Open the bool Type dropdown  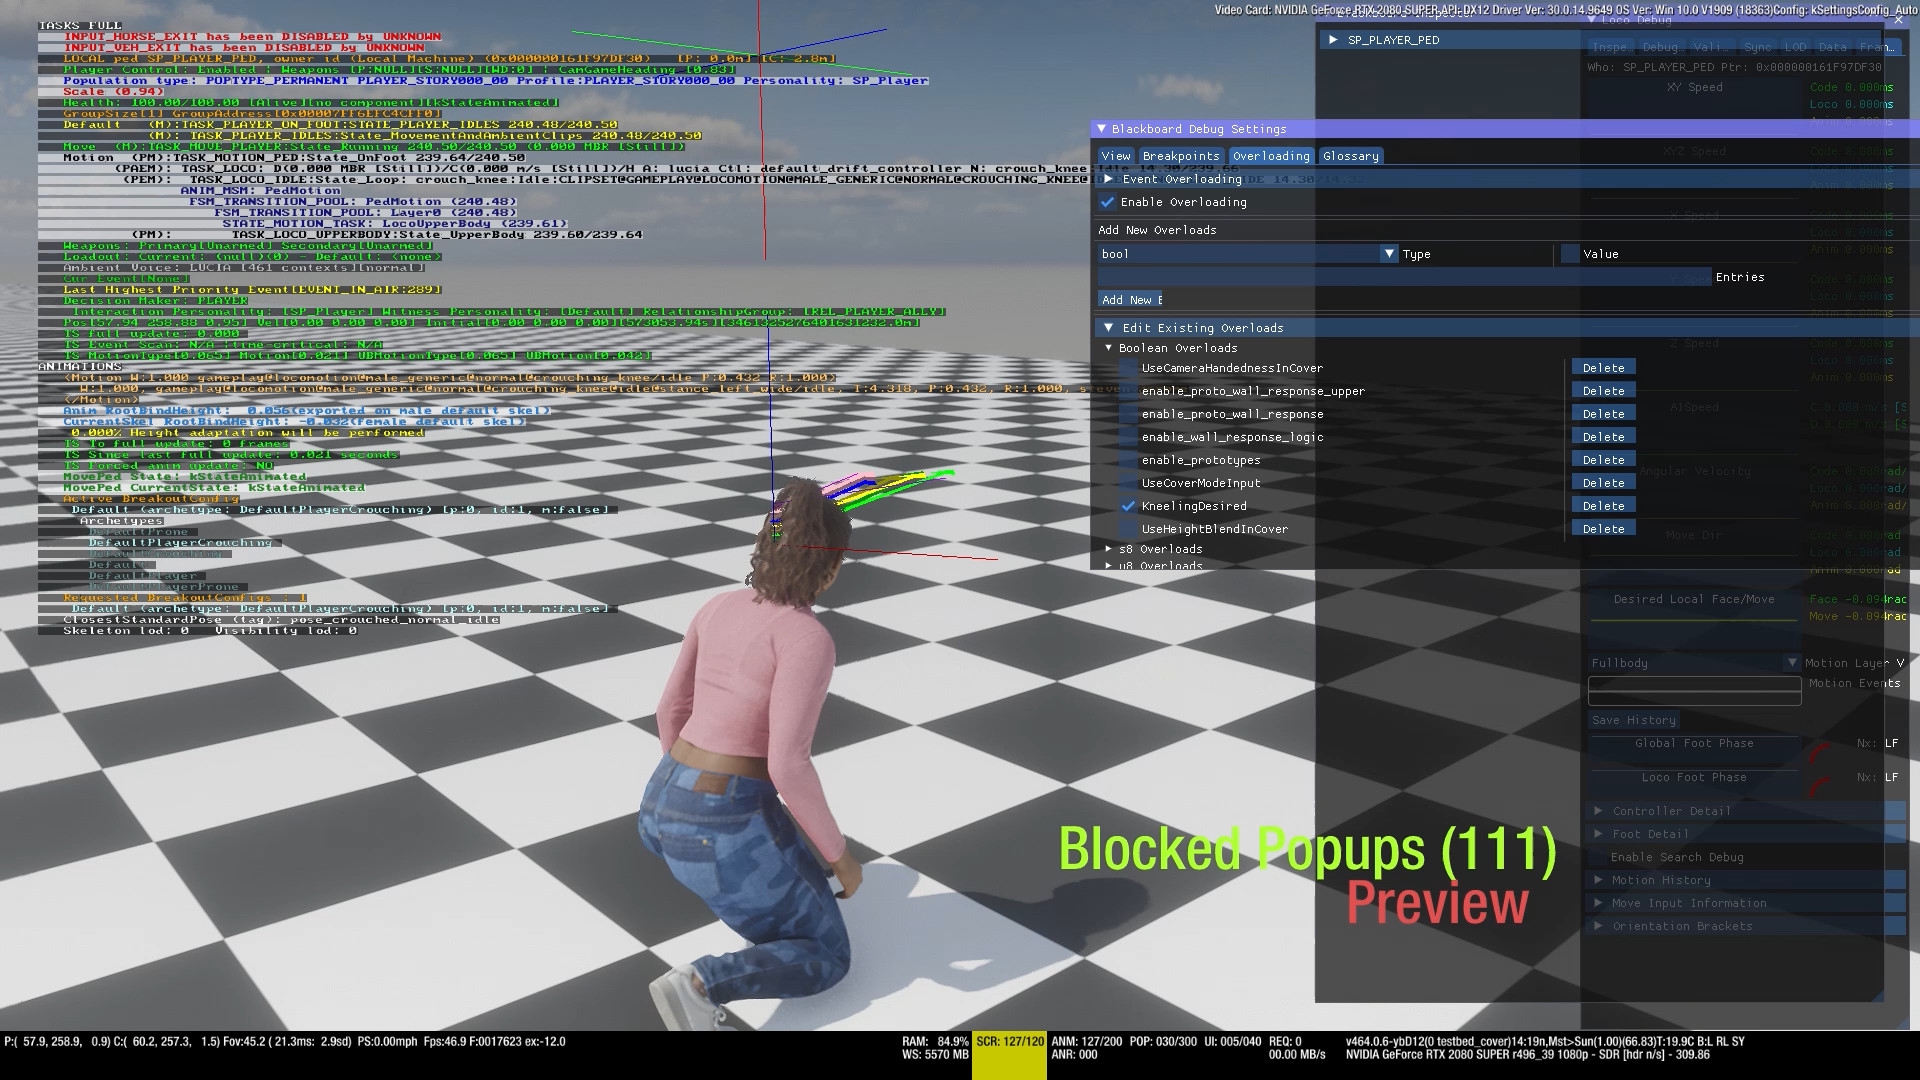pos(1248,254)
